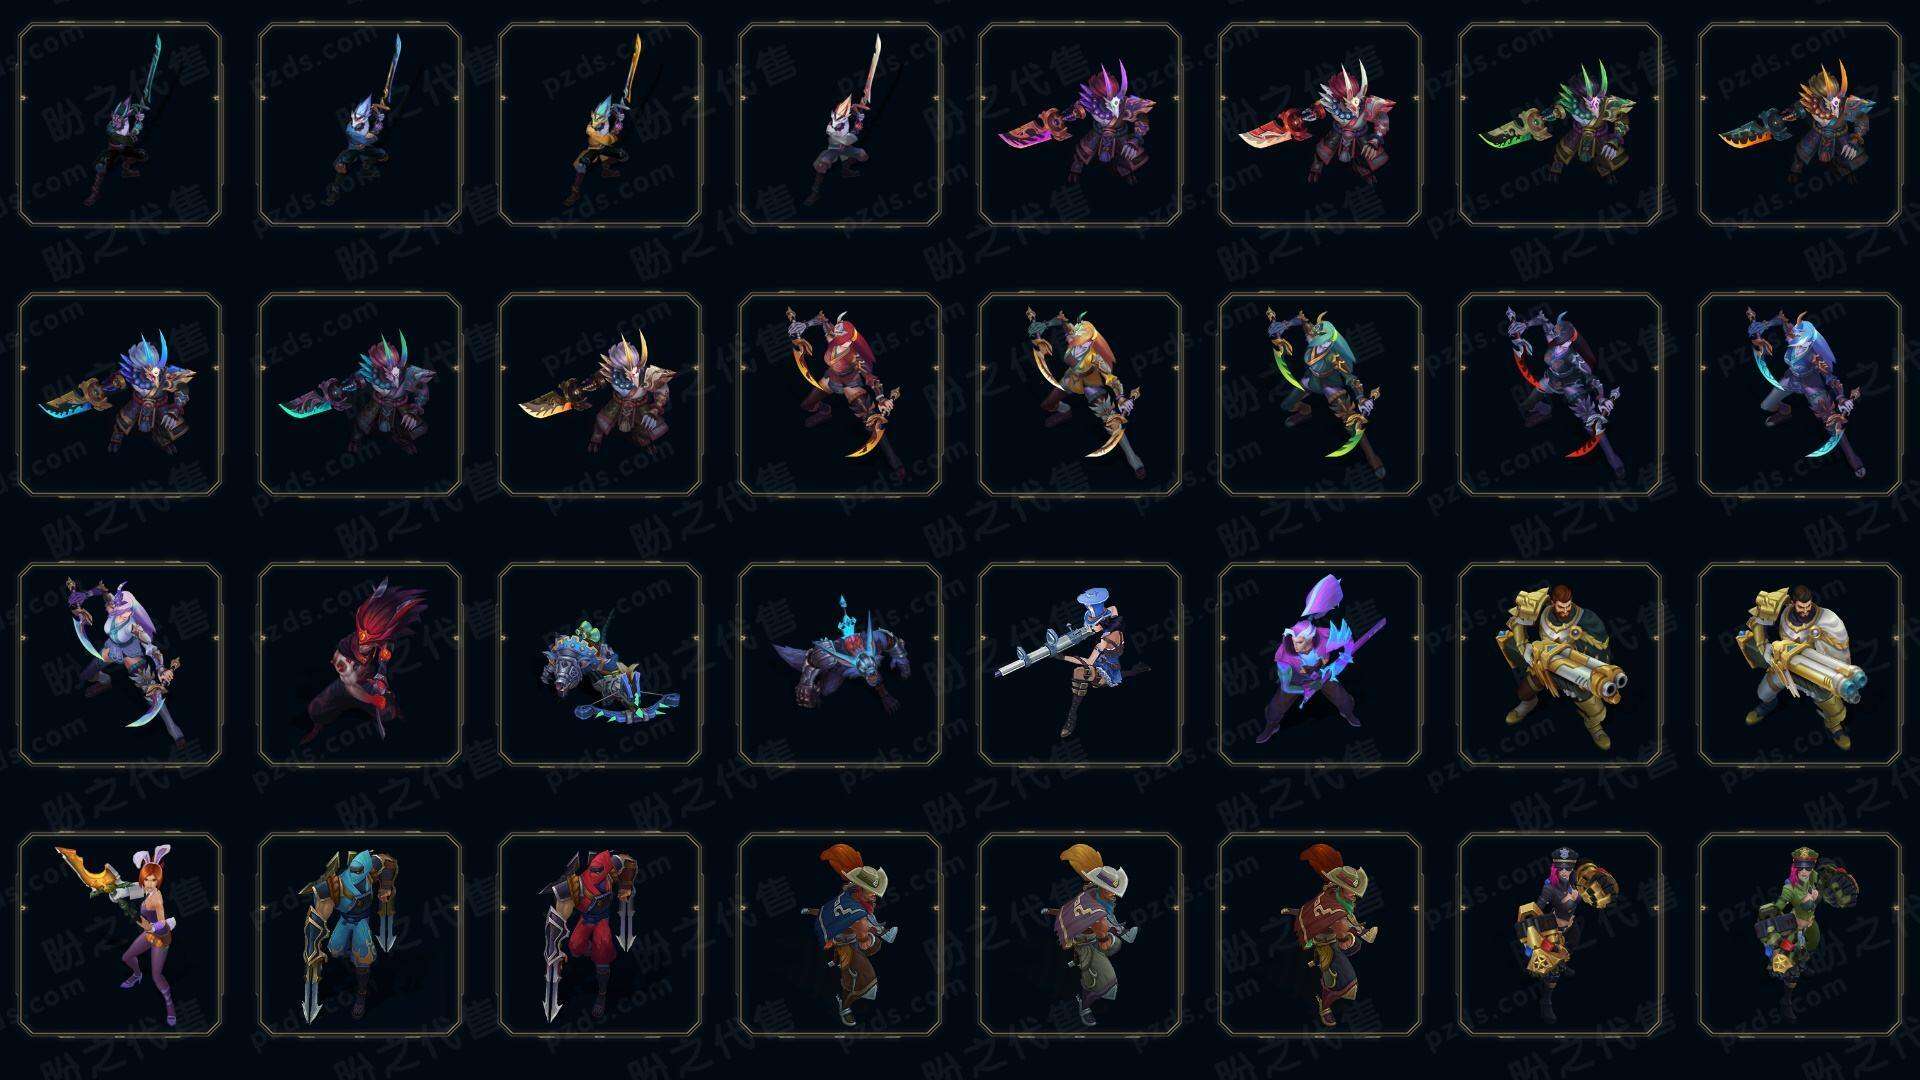This screenshot has width=1920, height=1080.
Task: Choose the masked warrior with magenta cleaver
Action: point(1080,124)
